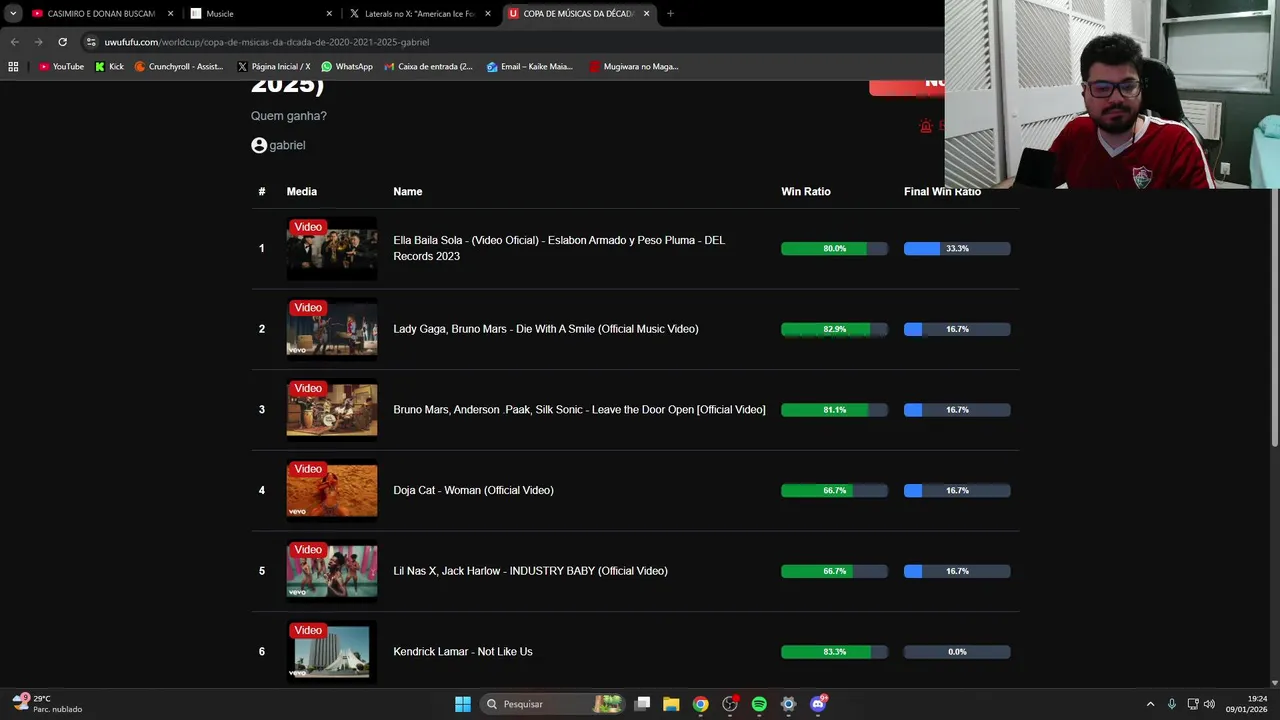Open the site information icon in address bar

(91, 42)
